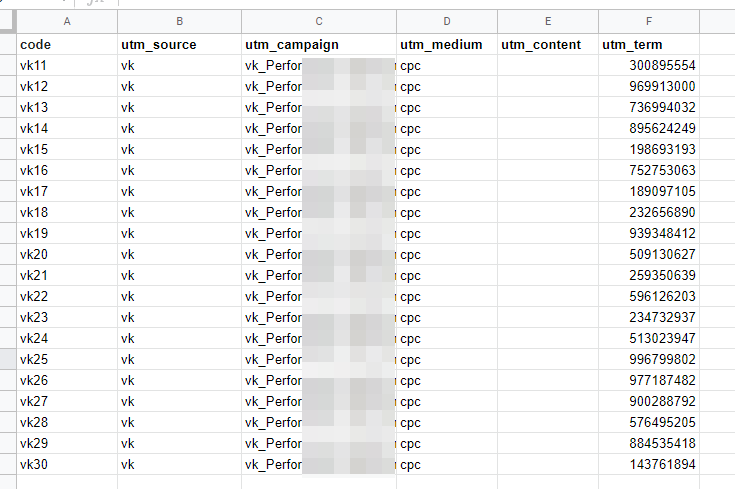Image resolution: width=735 pixels, height=489 pixels.
Task: Select the empty utm_content cell in the vk25 row
Action: coord(548,359)
